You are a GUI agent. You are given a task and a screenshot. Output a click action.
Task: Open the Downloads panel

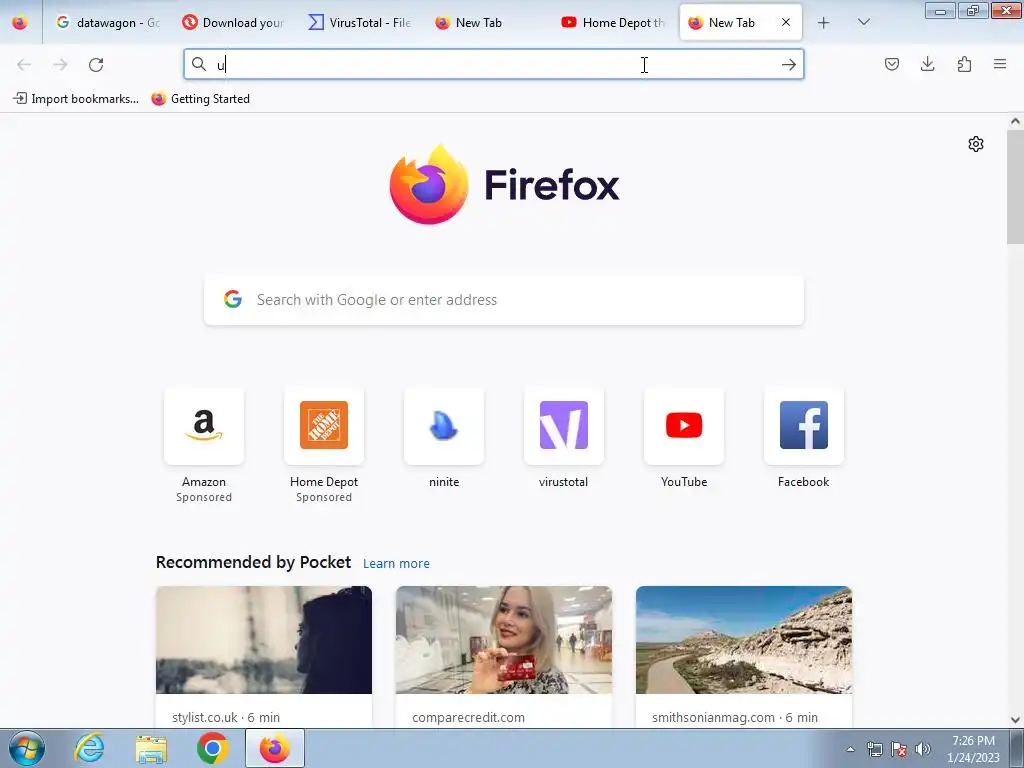pyautogui.click(x=927, y=64)
